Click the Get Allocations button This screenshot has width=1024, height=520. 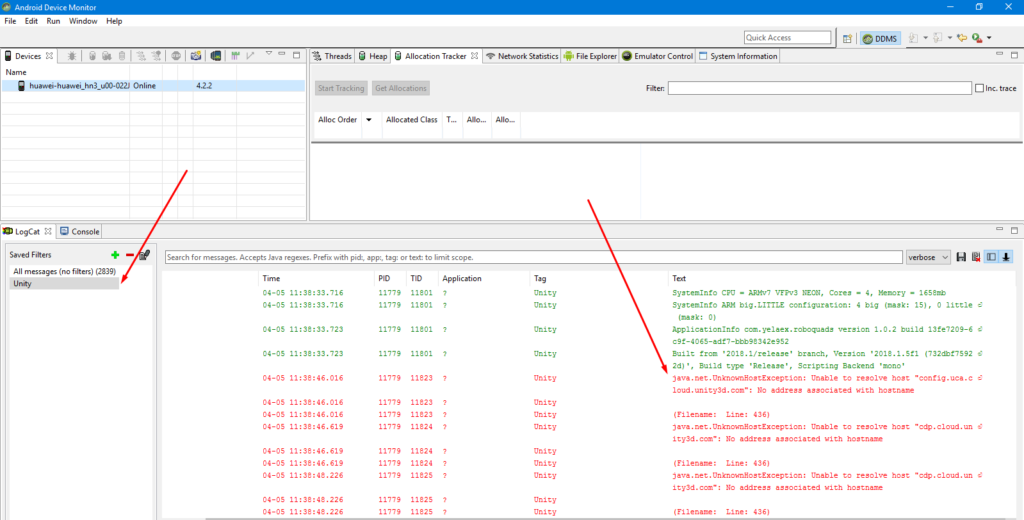(401, 88)
